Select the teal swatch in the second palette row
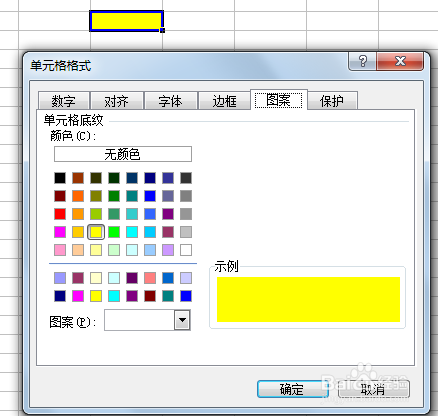 132,196
